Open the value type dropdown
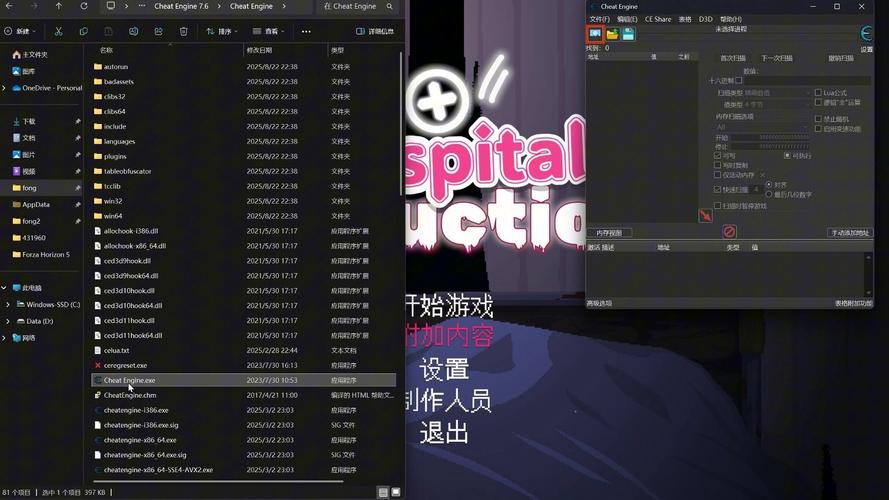889x500 pixels. [777, 105]
